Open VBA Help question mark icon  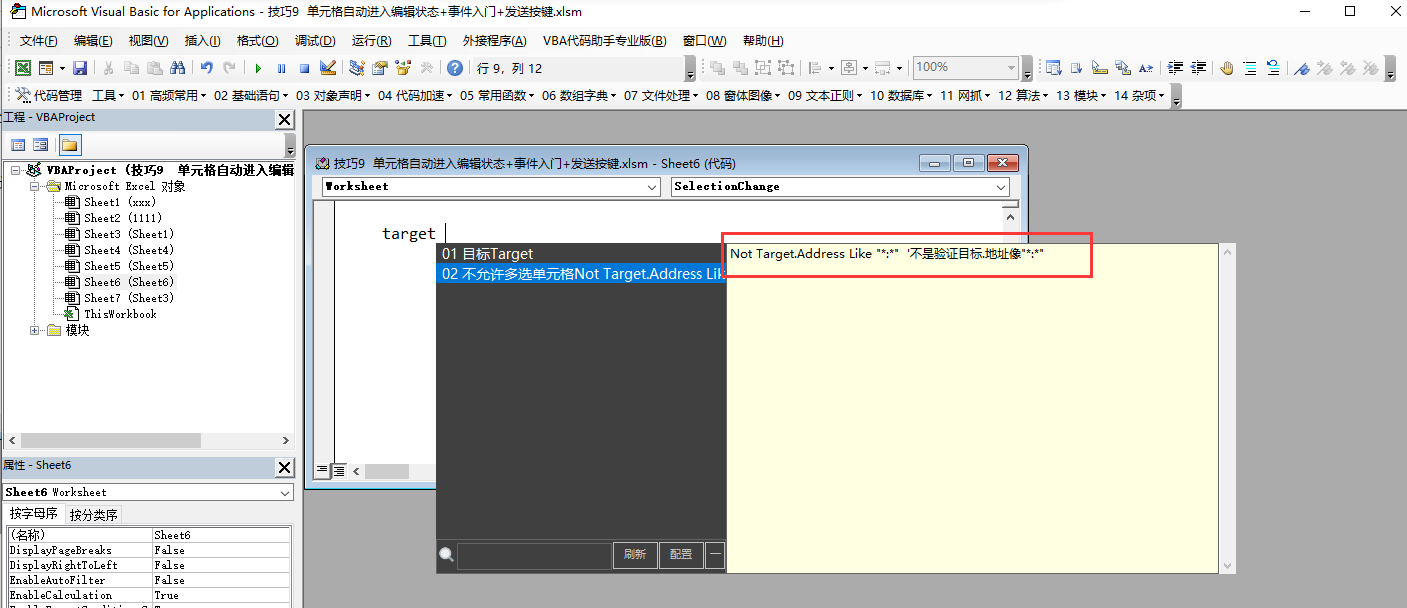click(x=455, y=68)
